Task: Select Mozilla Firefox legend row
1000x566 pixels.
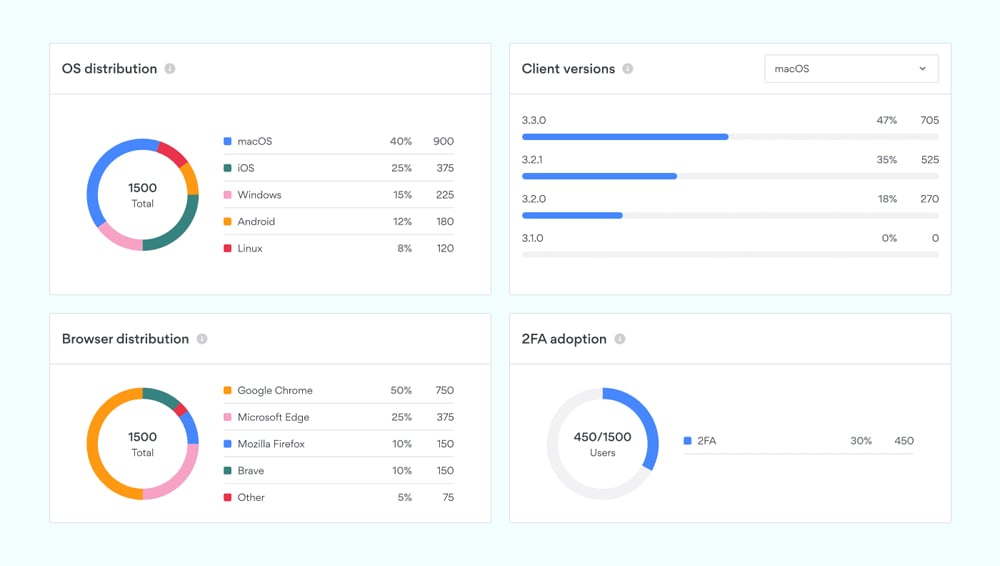Action: (x=271, y=444)
